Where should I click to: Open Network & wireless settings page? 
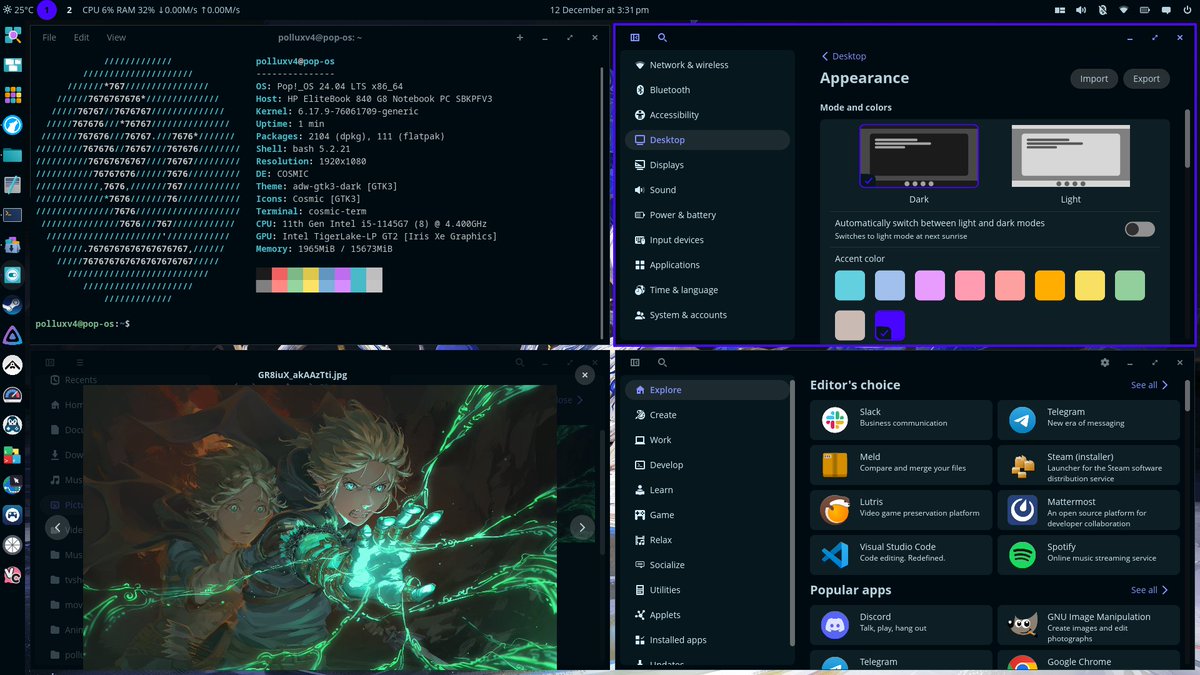coord(708,65)
